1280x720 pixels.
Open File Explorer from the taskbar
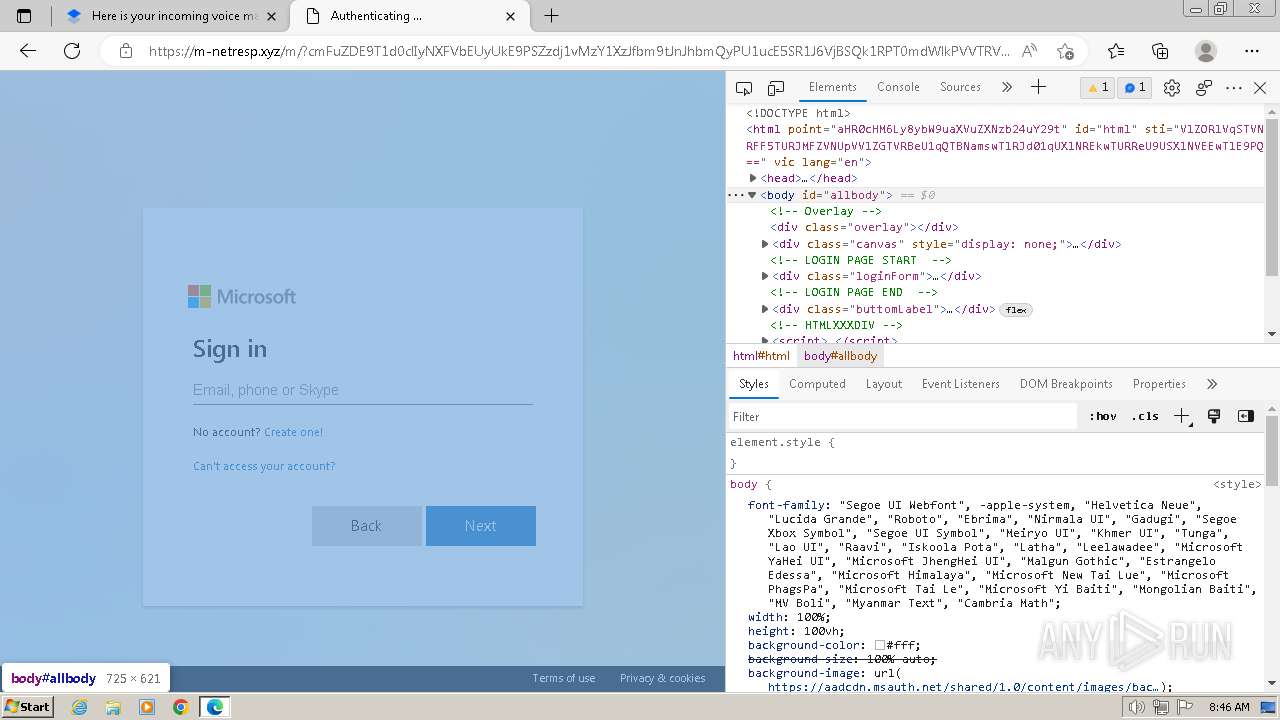coord(113,707)
